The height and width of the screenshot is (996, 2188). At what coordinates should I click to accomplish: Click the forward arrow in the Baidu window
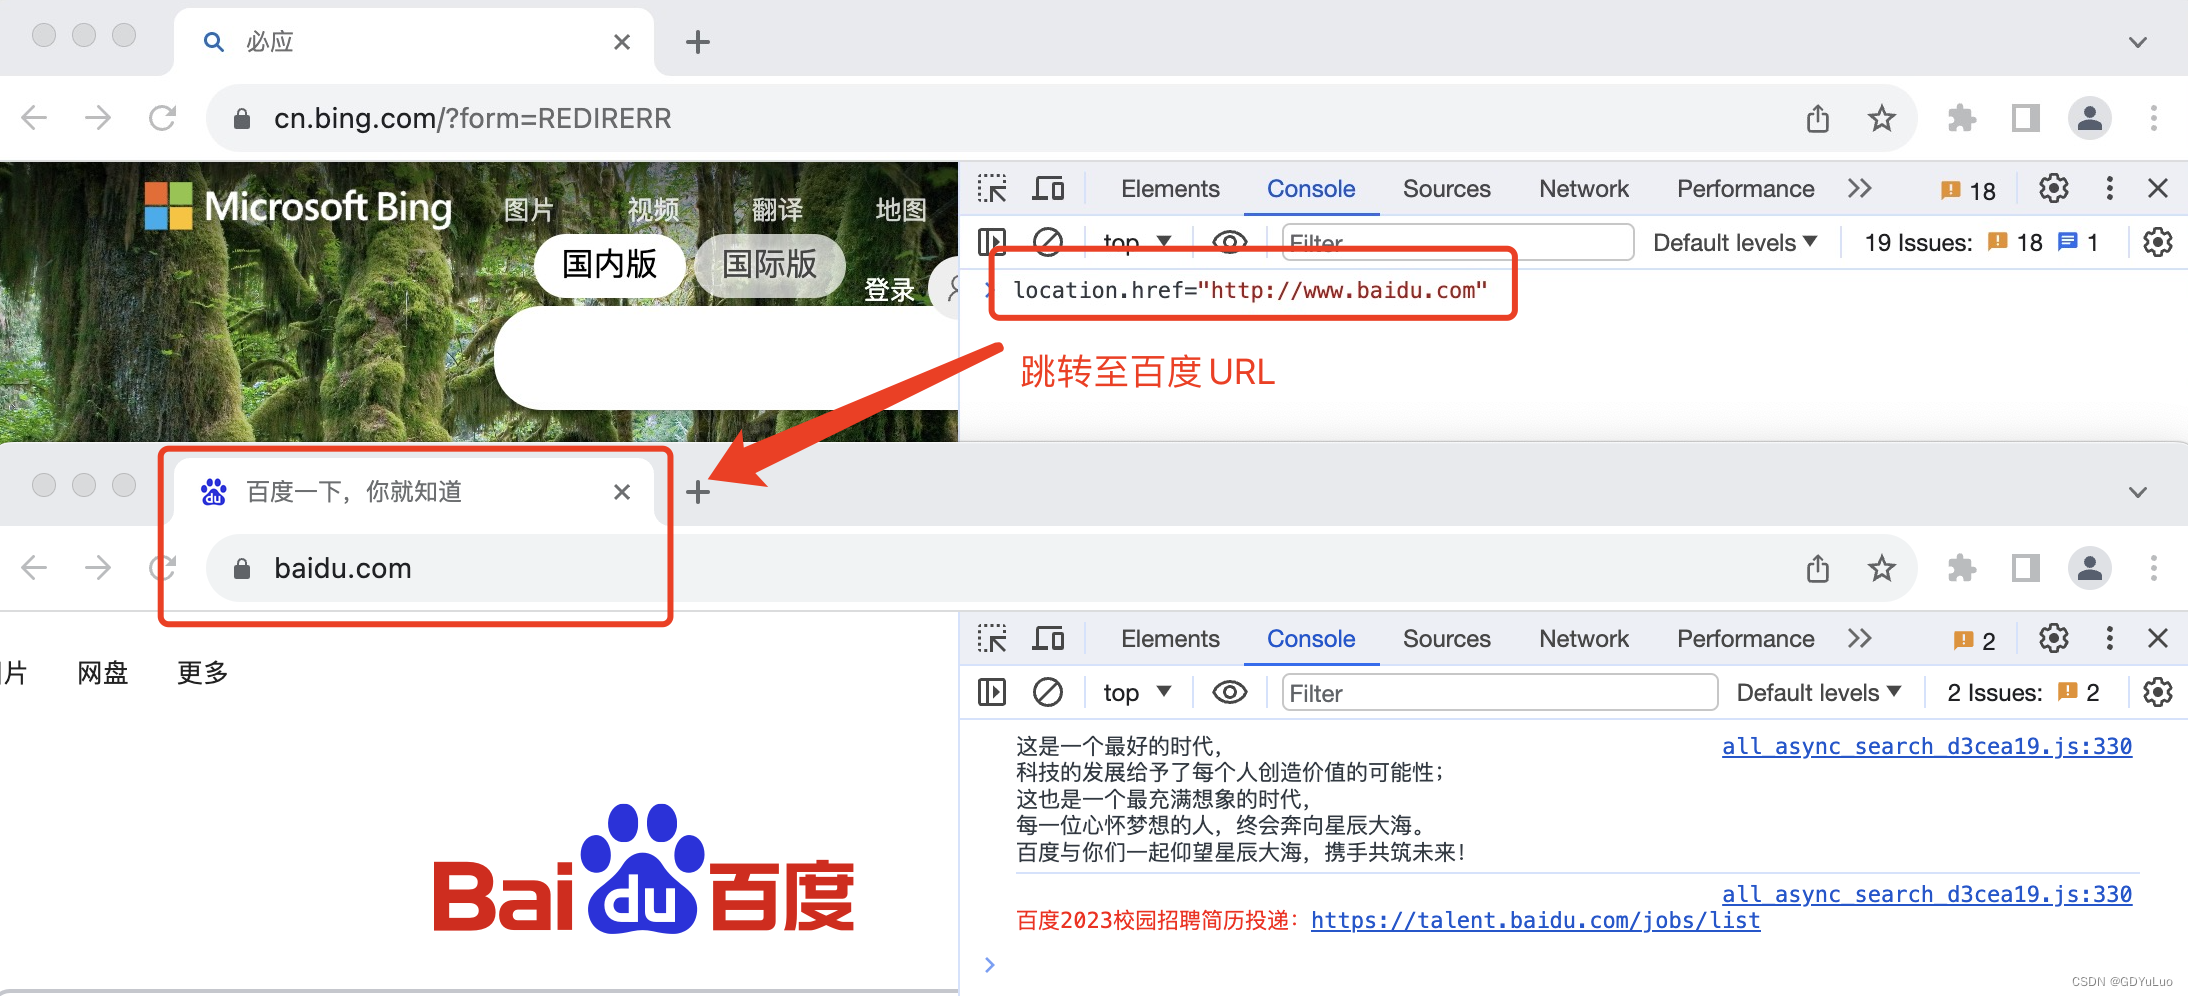(x=98, y=568)
